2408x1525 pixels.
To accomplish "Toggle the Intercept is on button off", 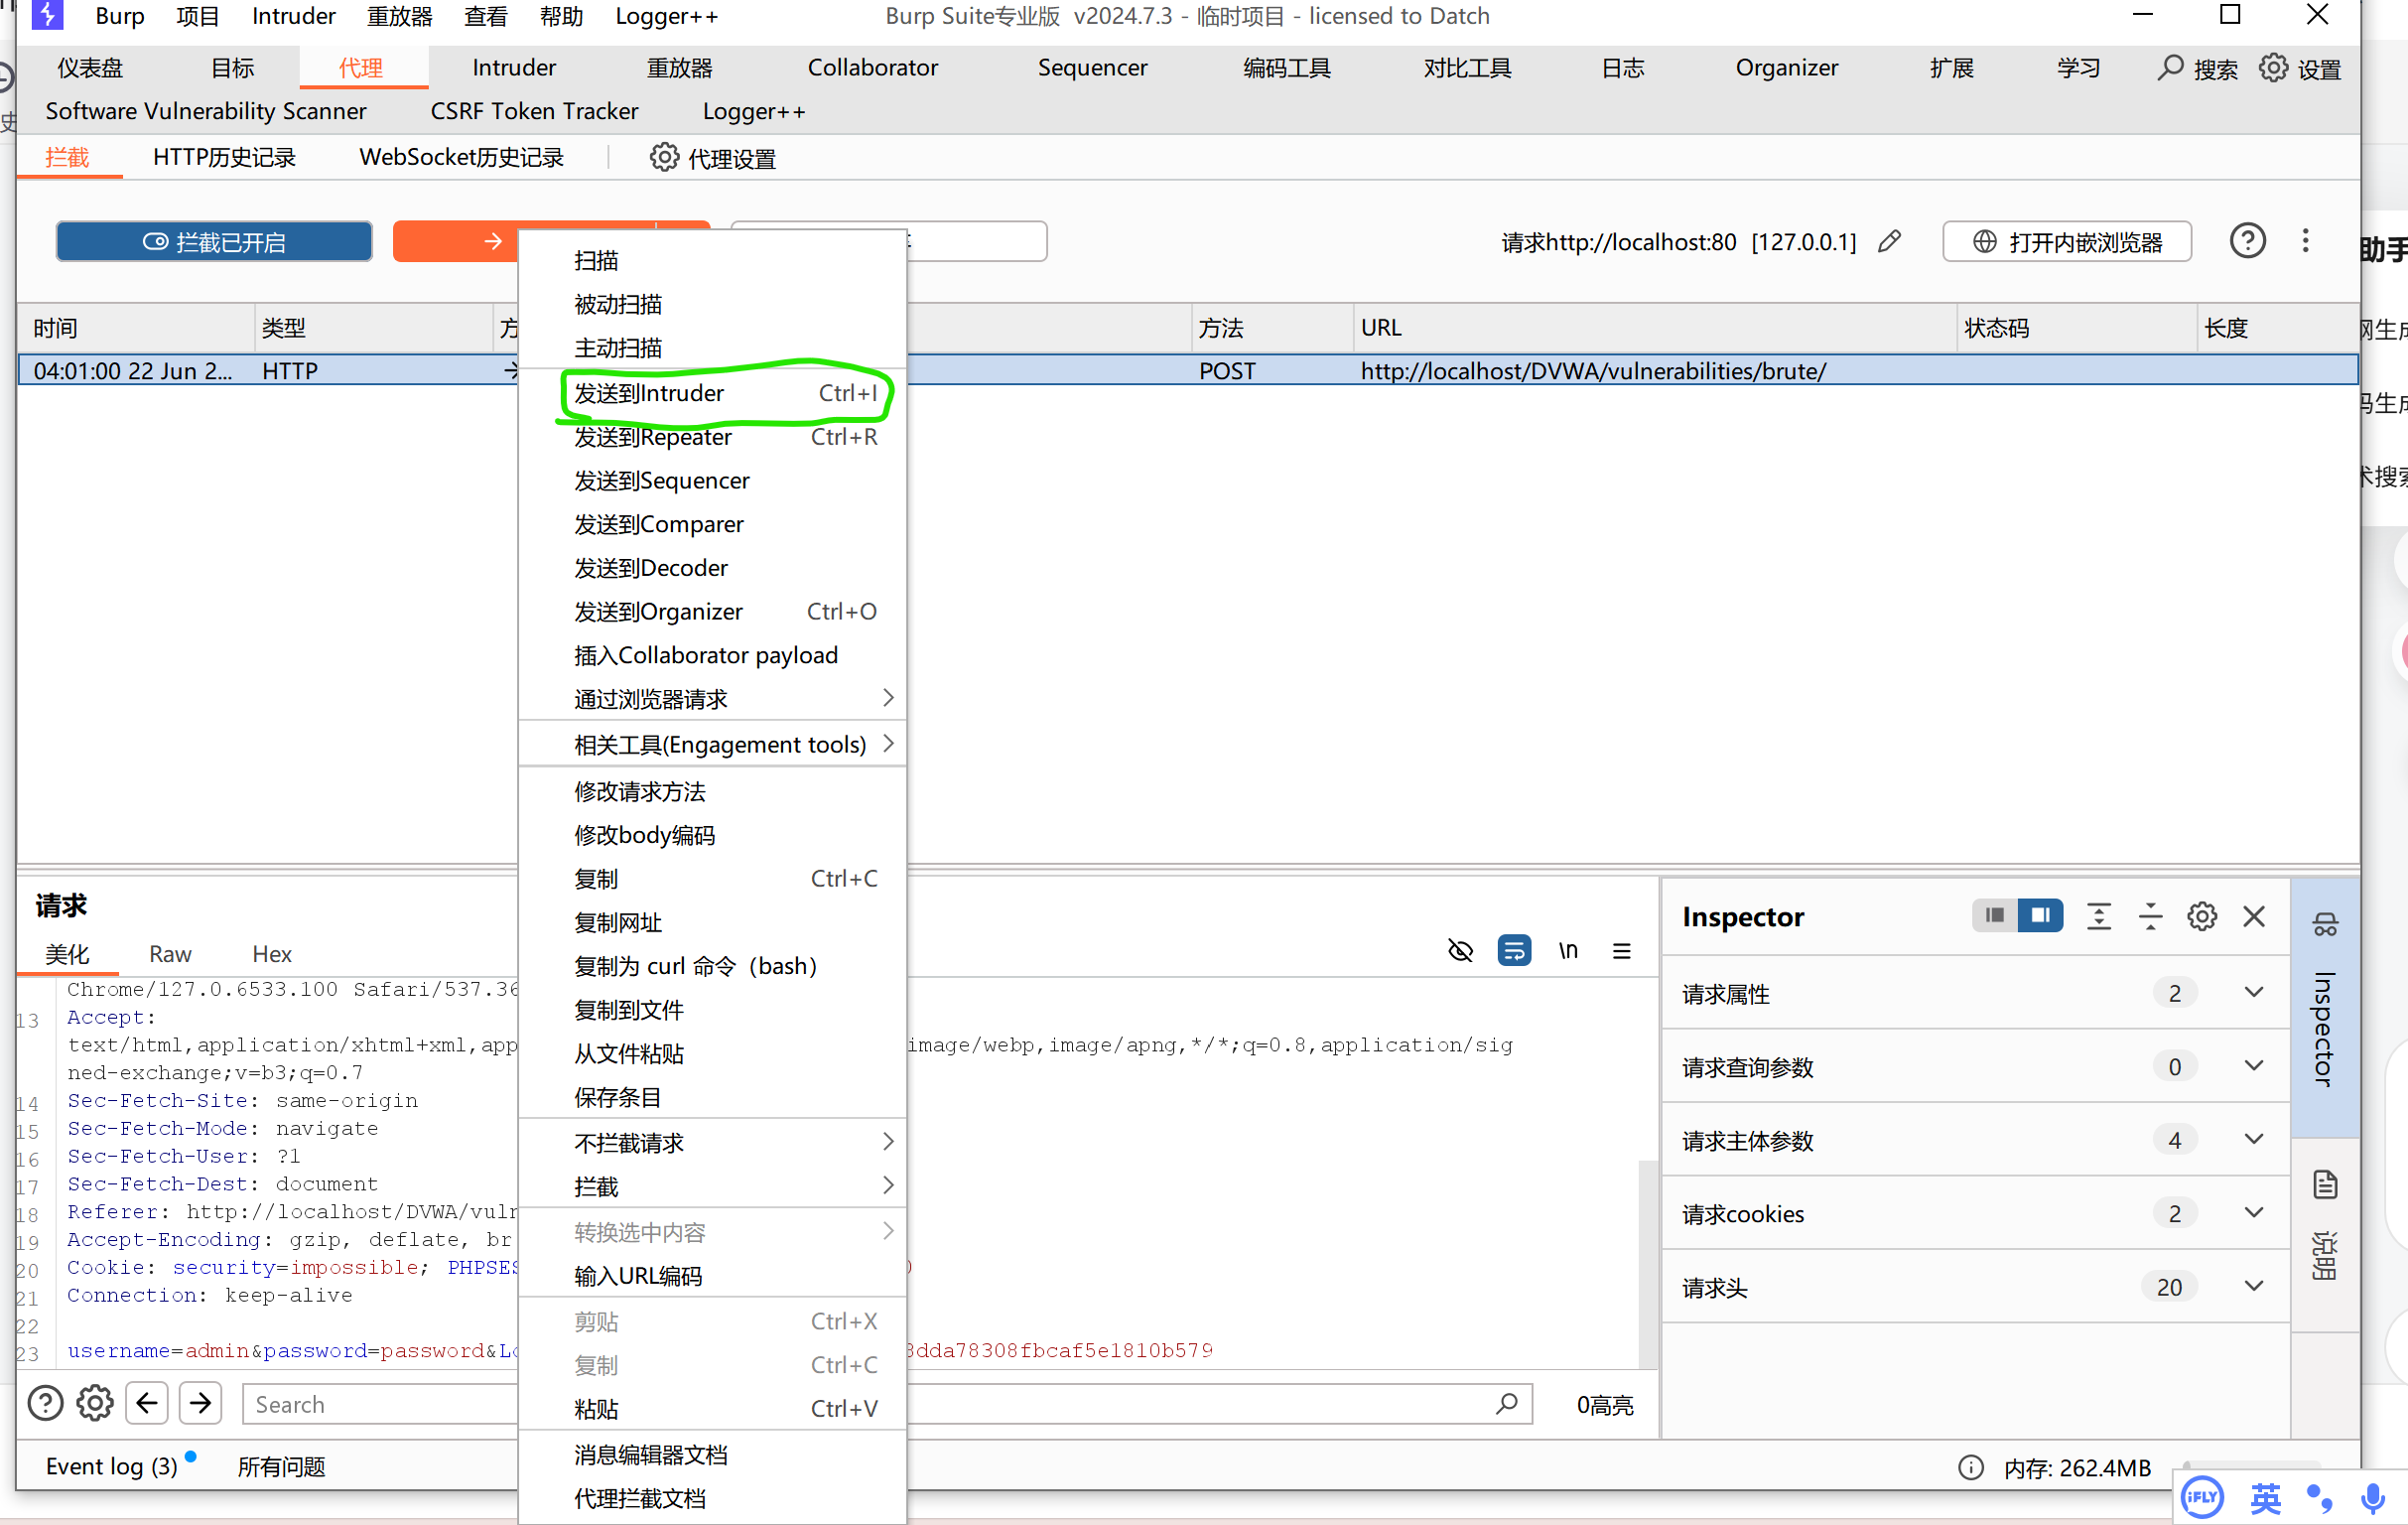I will pyautogui.click(x=214, y=241).
